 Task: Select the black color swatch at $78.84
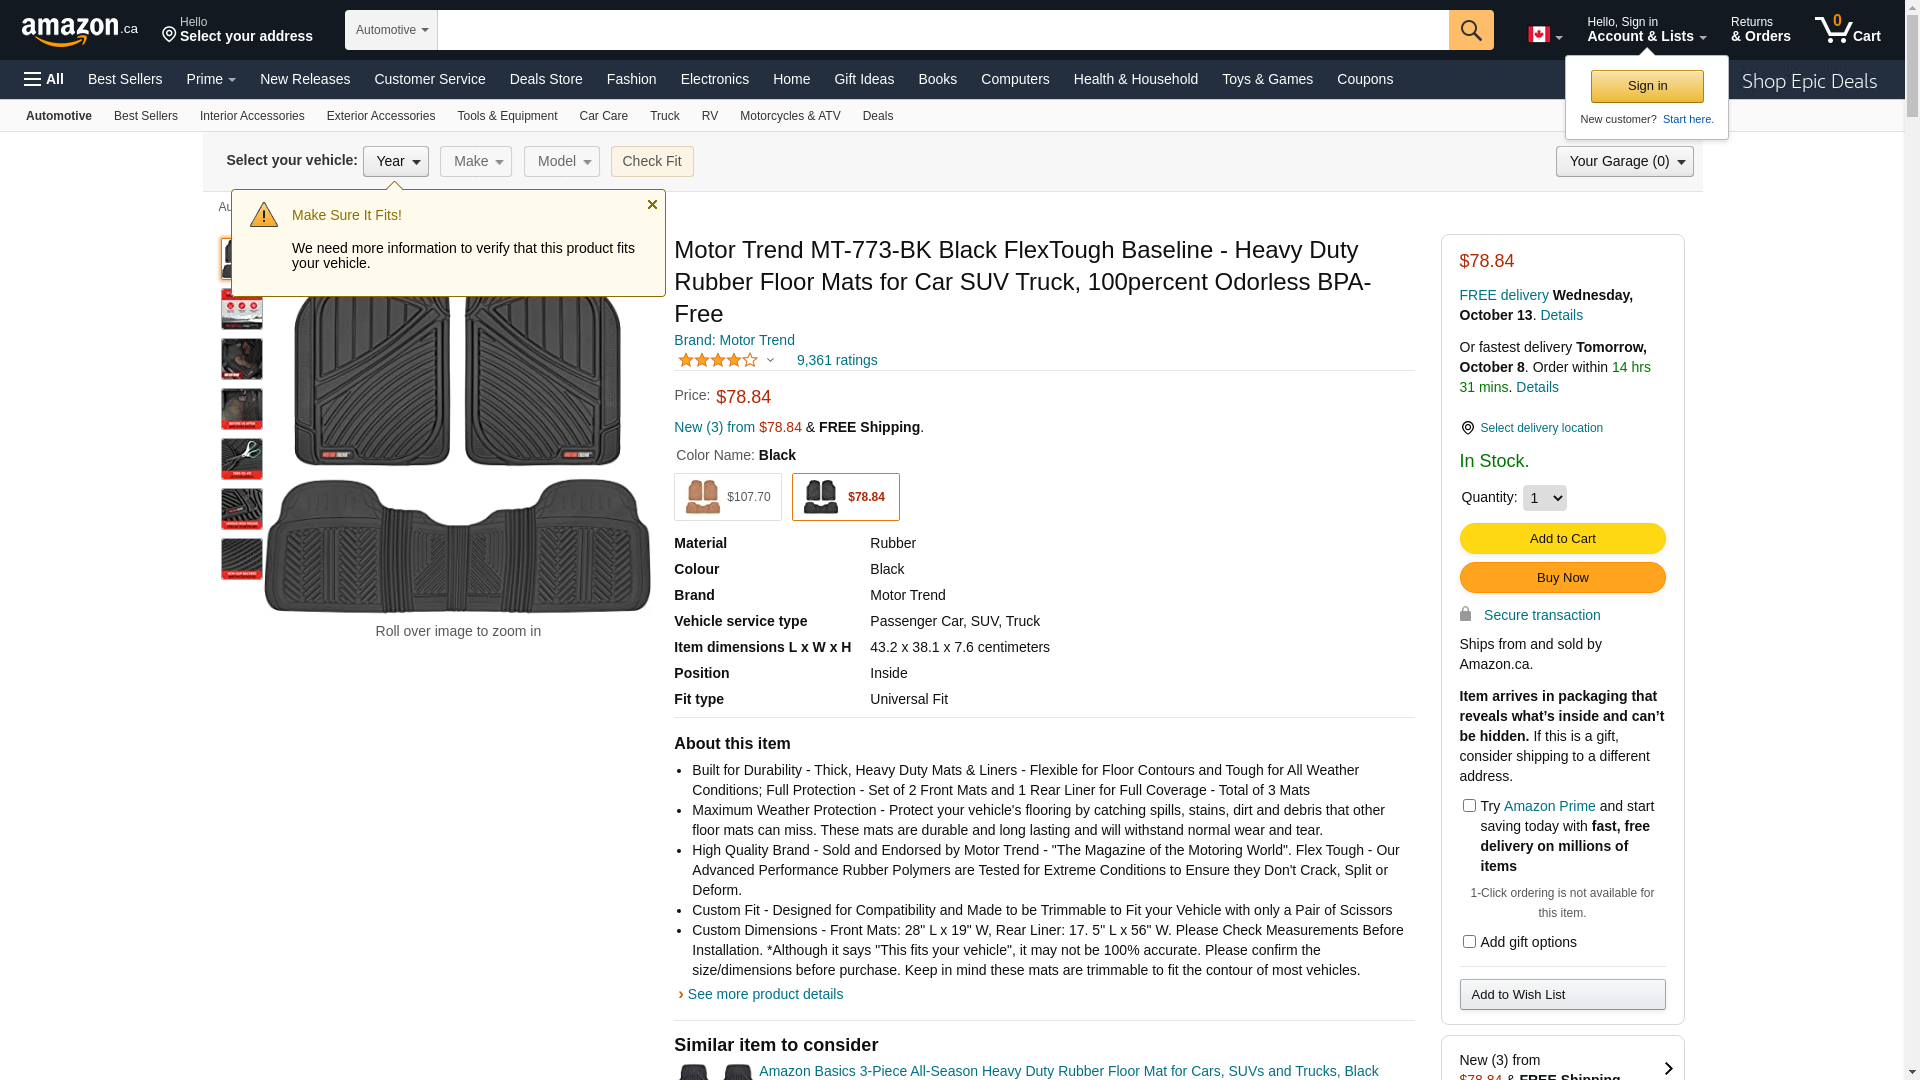pos(845,497)
